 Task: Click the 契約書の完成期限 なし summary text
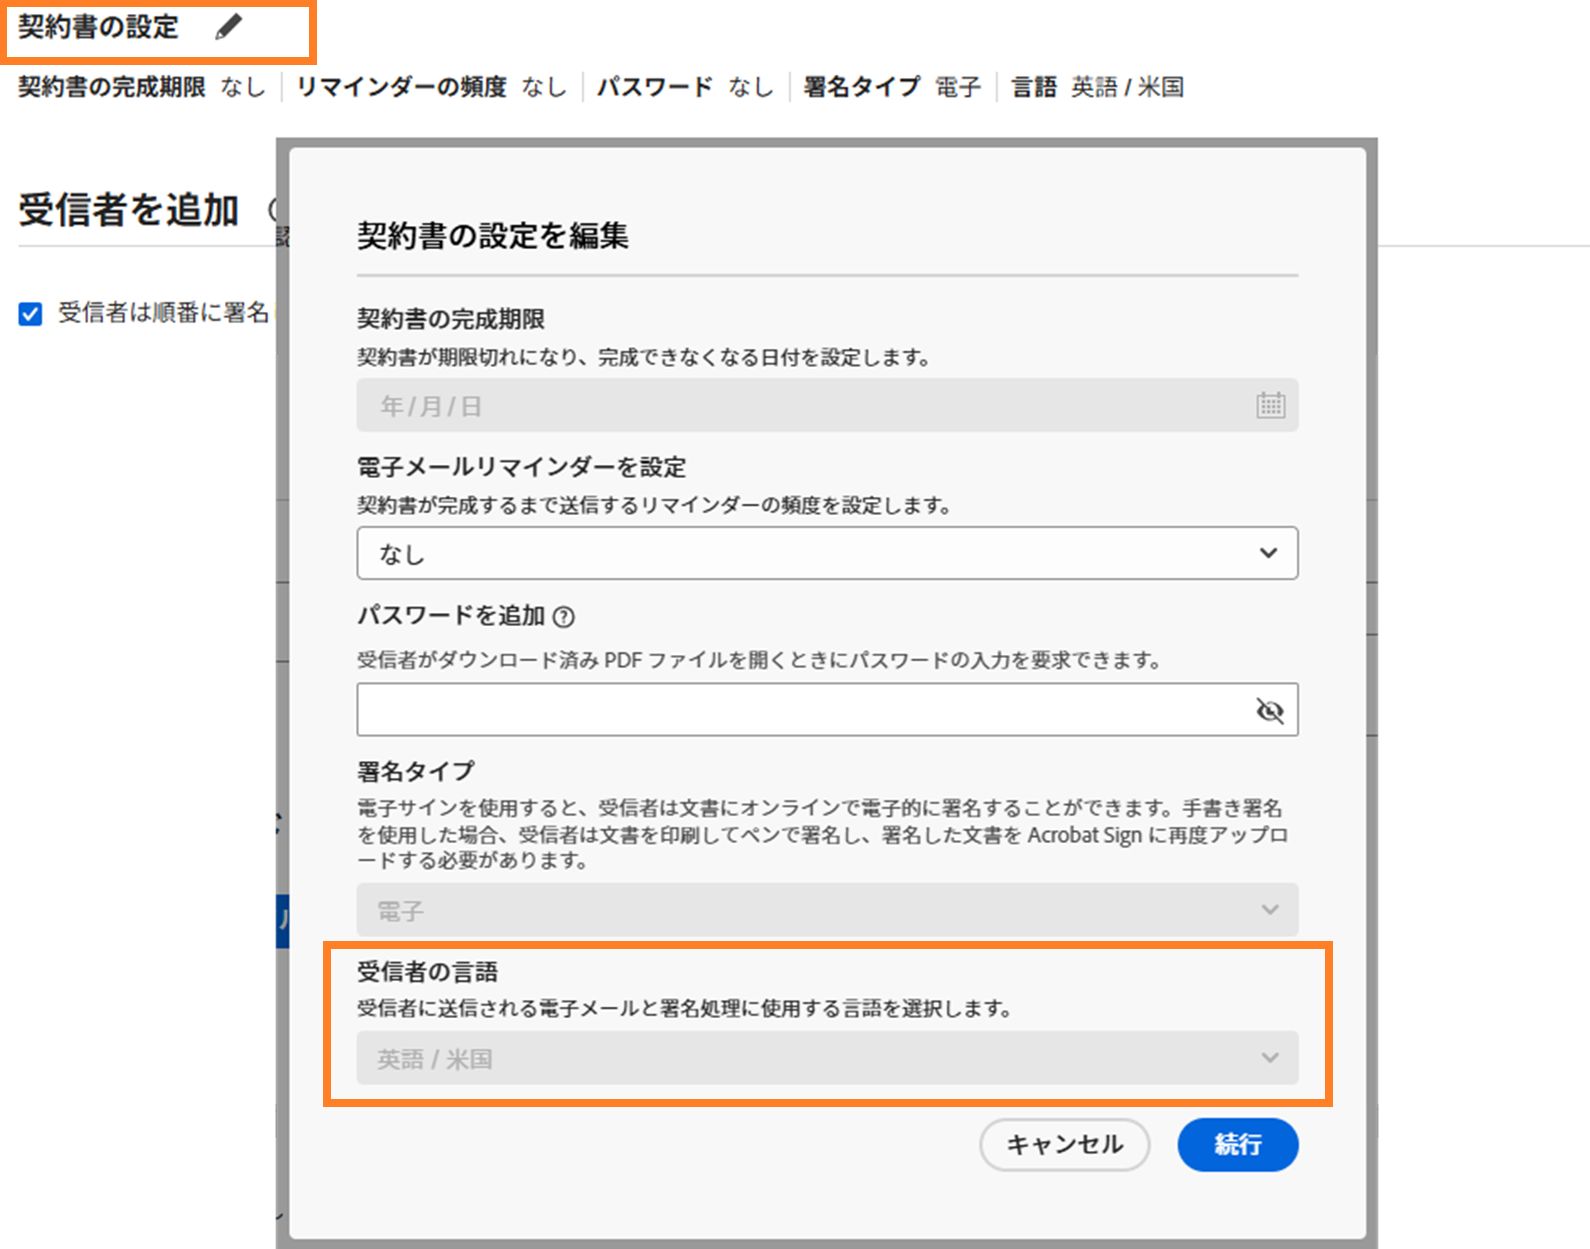142,87
